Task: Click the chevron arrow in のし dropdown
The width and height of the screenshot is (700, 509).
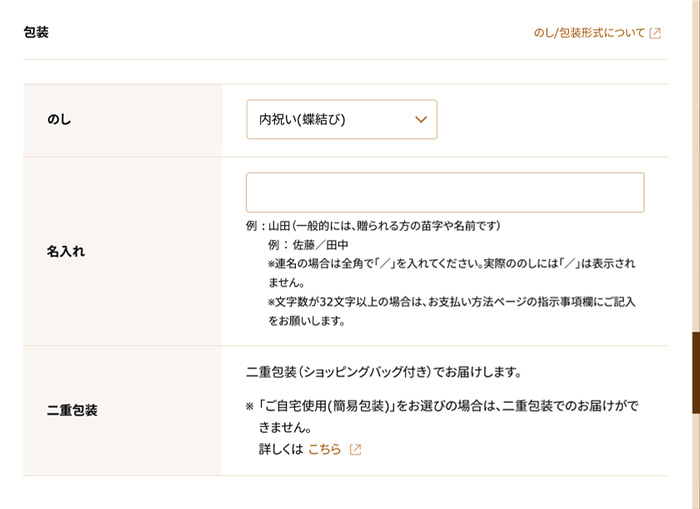Action: click(421, 120)
